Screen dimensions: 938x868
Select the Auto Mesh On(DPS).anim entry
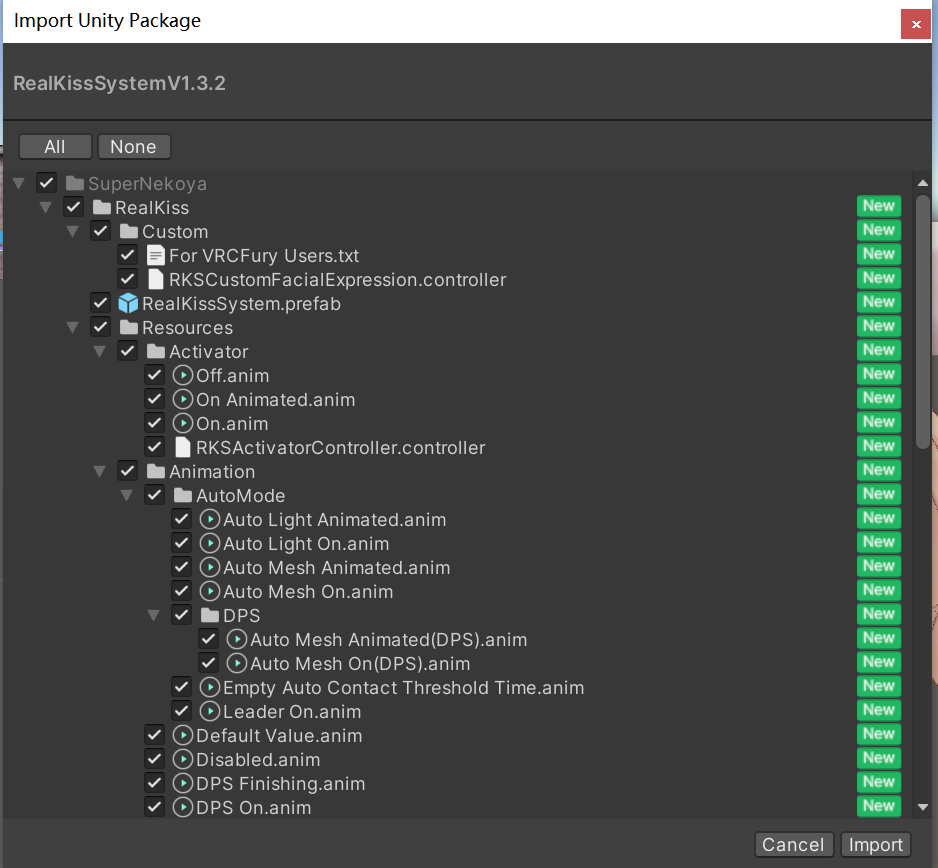click(x=359, y=664)
